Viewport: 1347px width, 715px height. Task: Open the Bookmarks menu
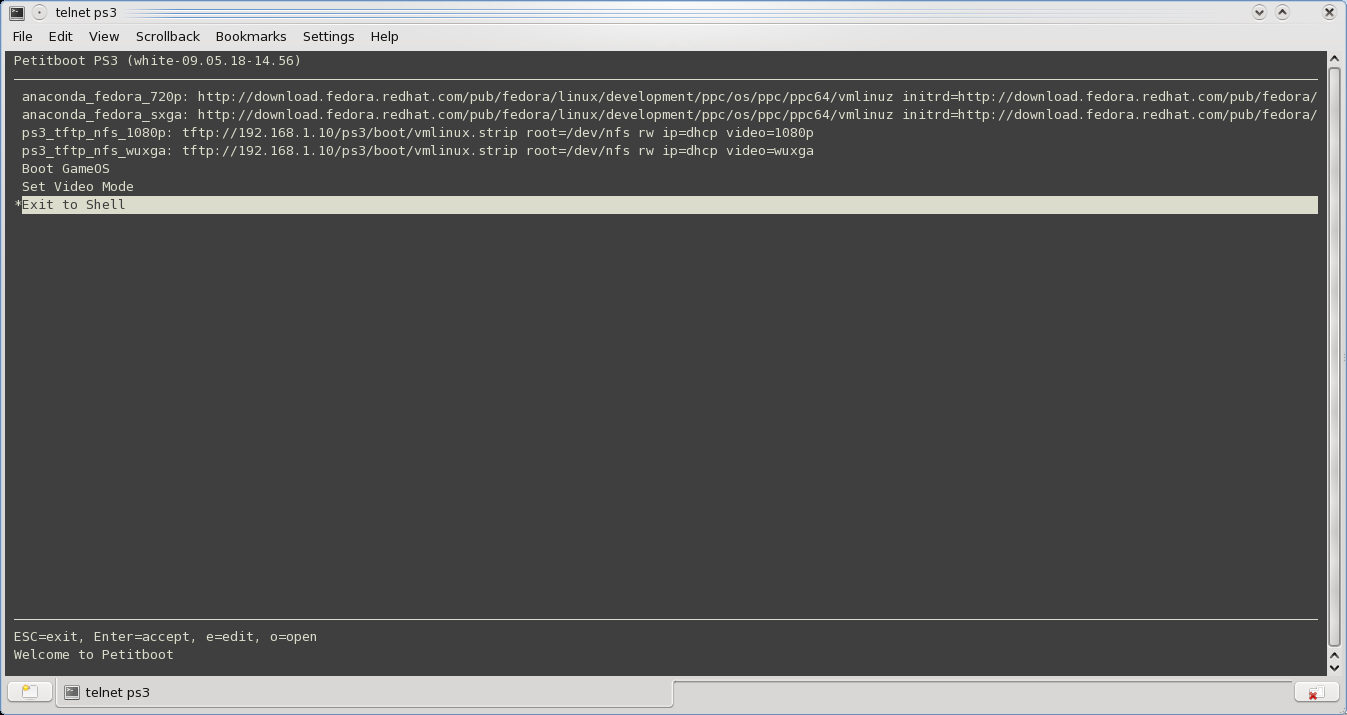[x=251, y=36]
